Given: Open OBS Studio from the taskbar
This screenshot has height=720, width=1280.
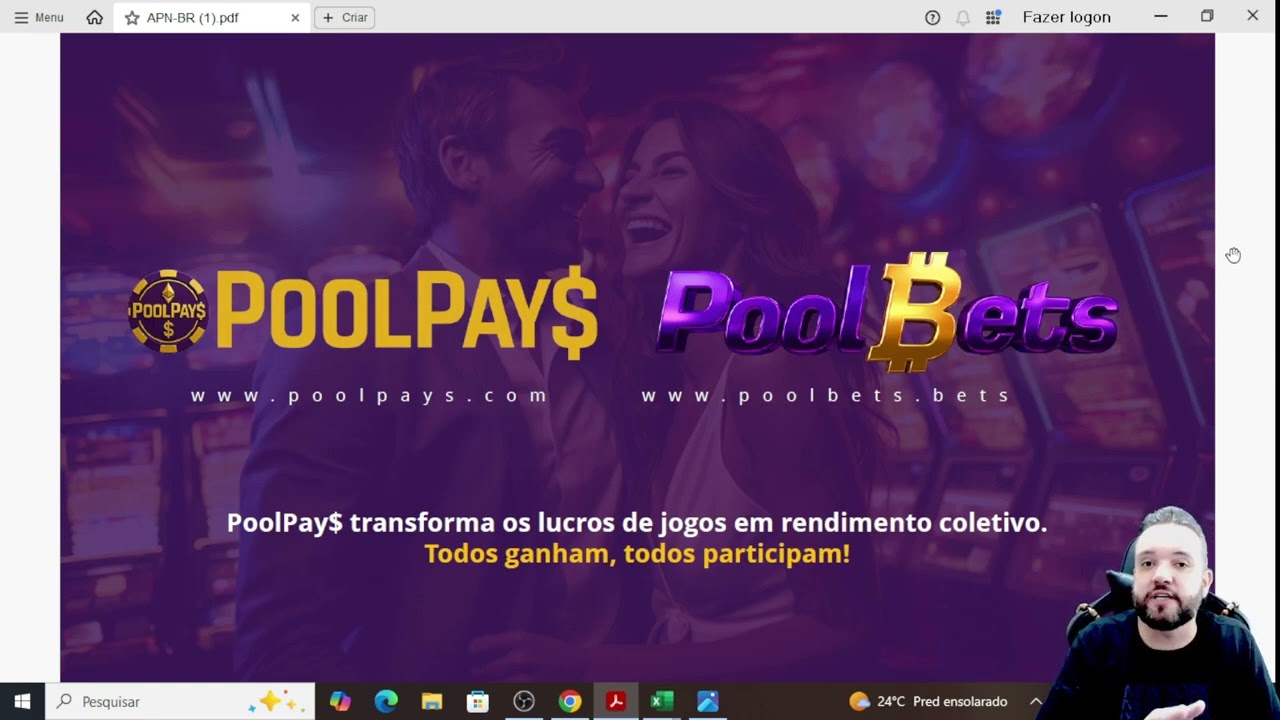Looking at the screenshot, I should pyautogui.click(x=524, y=701).
